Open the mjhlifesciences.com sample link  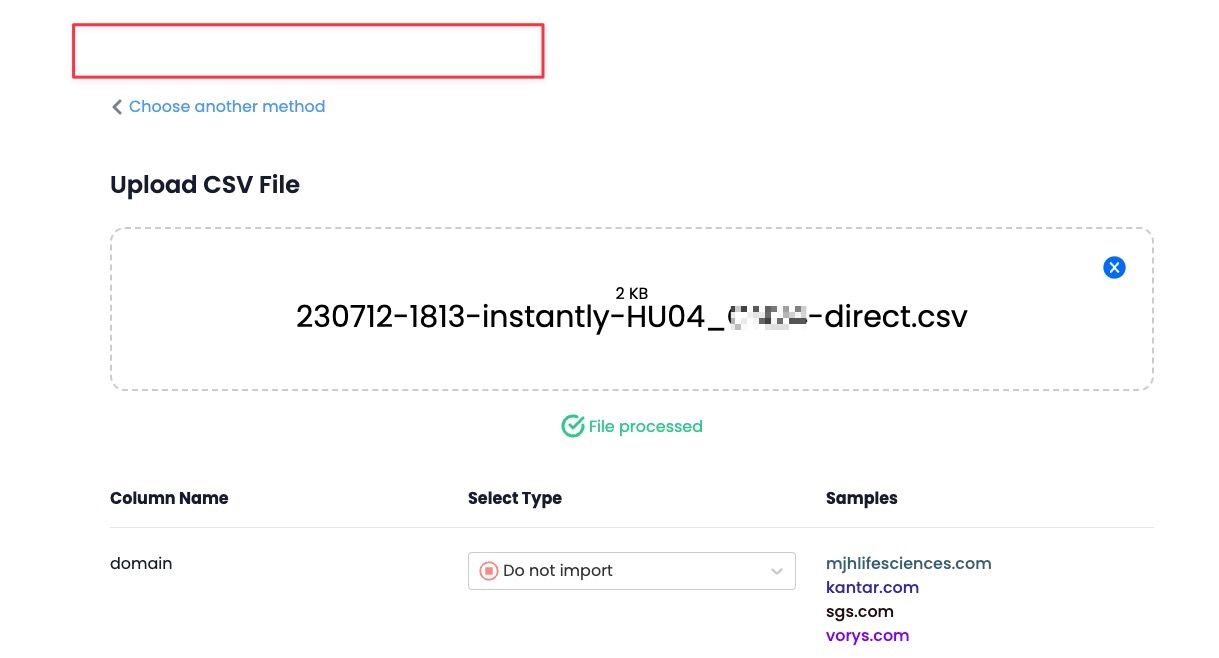(908, 564)
